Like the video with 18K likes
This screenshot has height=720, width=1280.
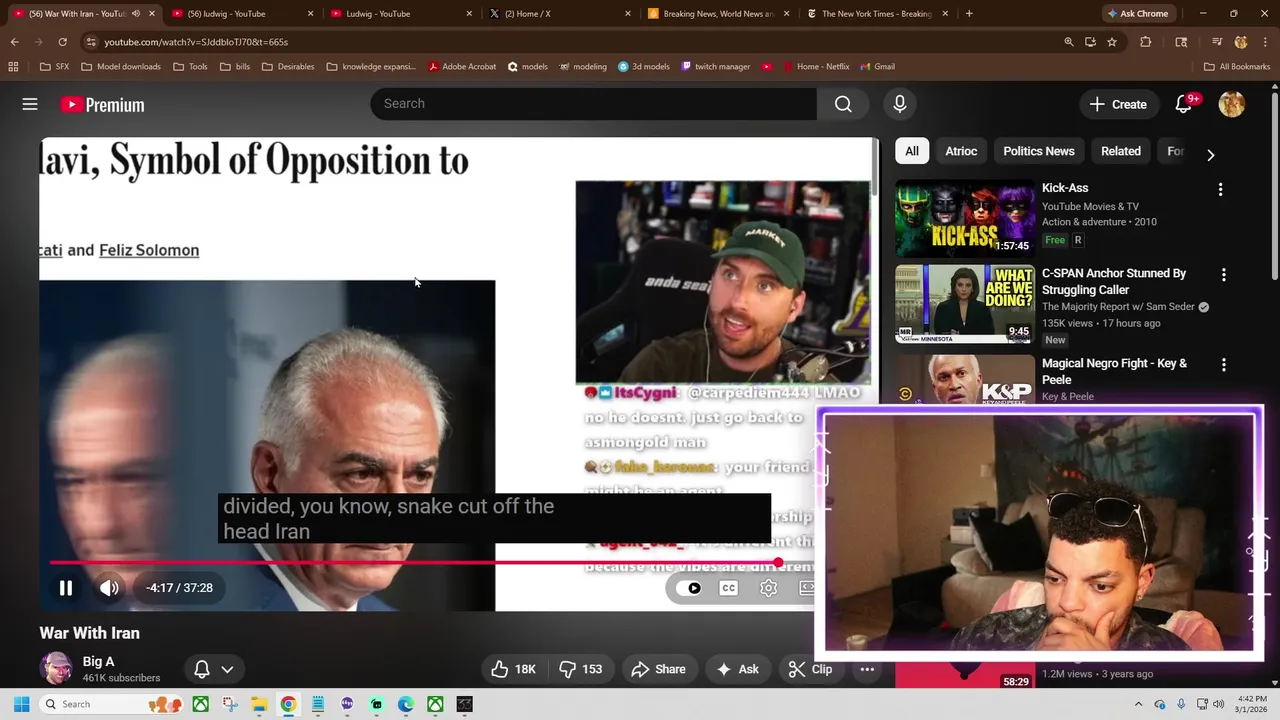514,669
